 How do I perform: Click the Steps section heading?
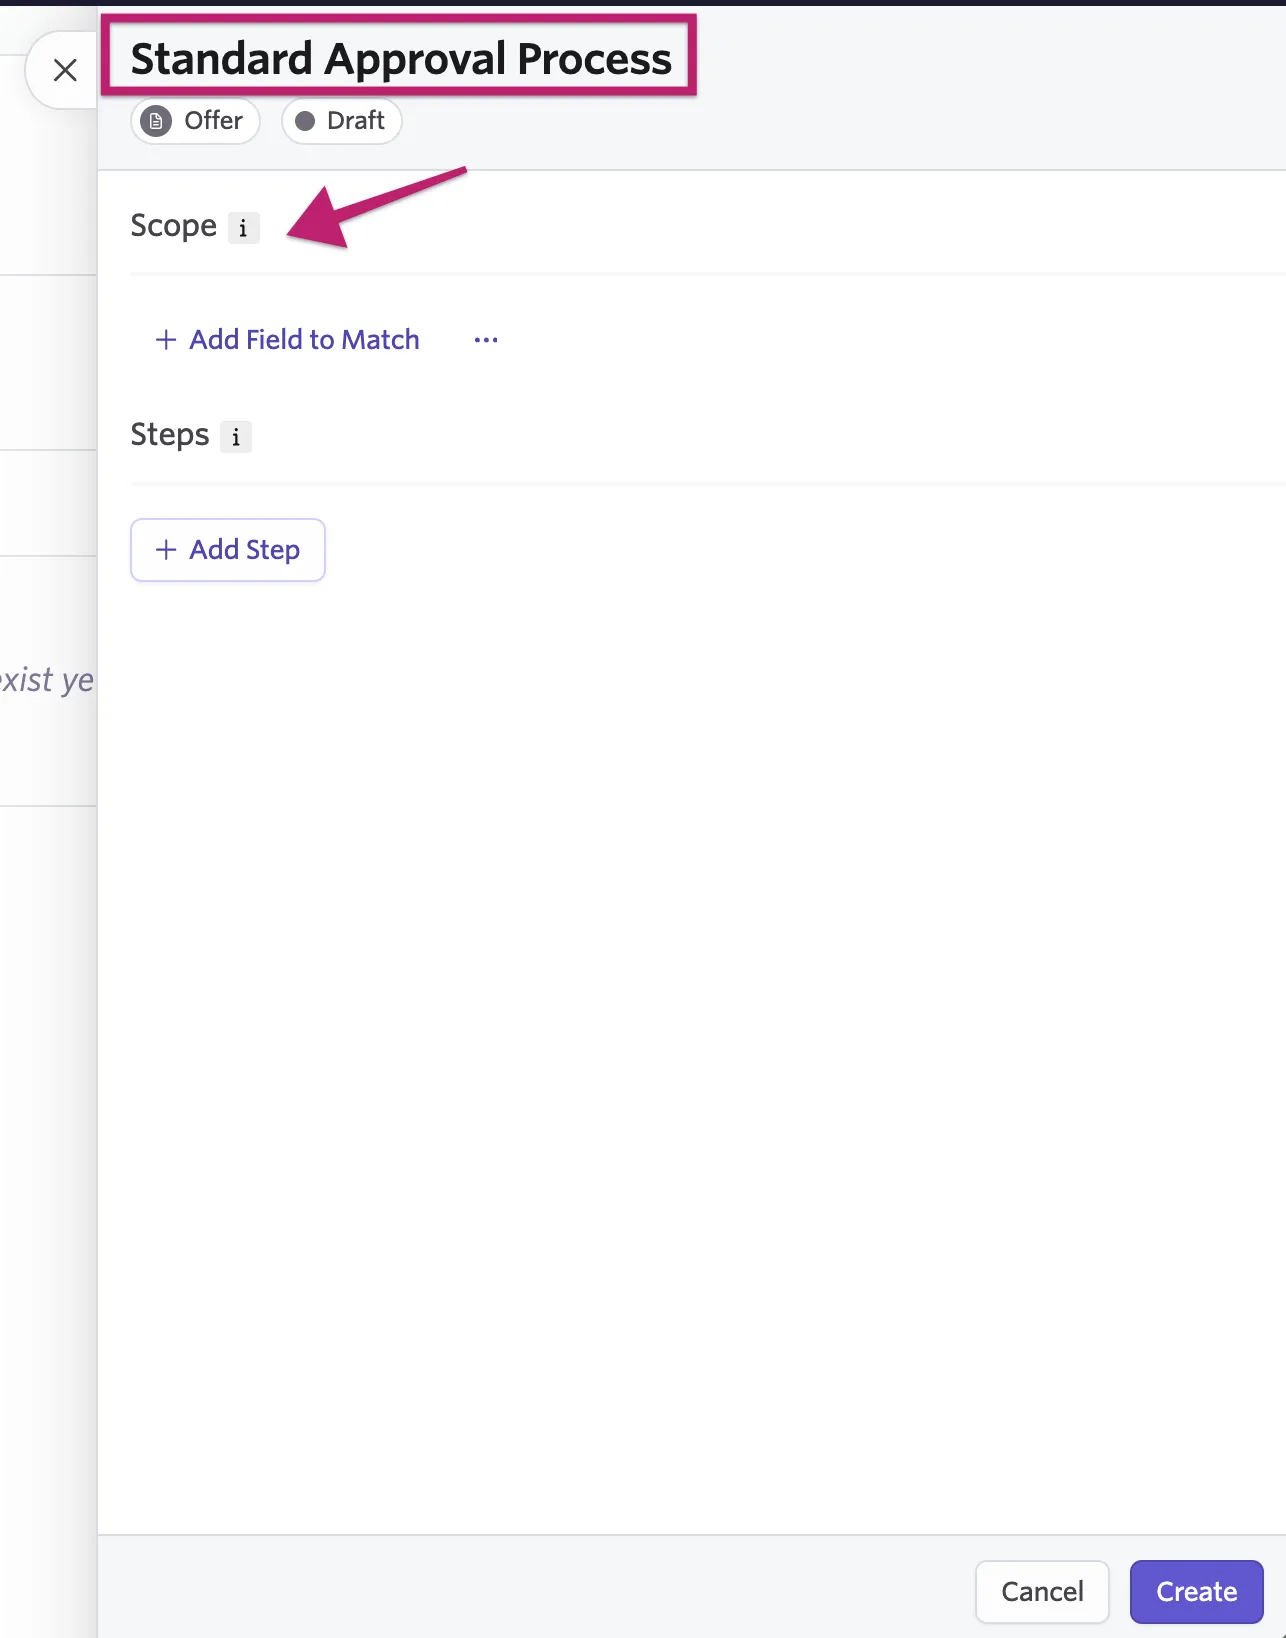click(x=170, y=435)
